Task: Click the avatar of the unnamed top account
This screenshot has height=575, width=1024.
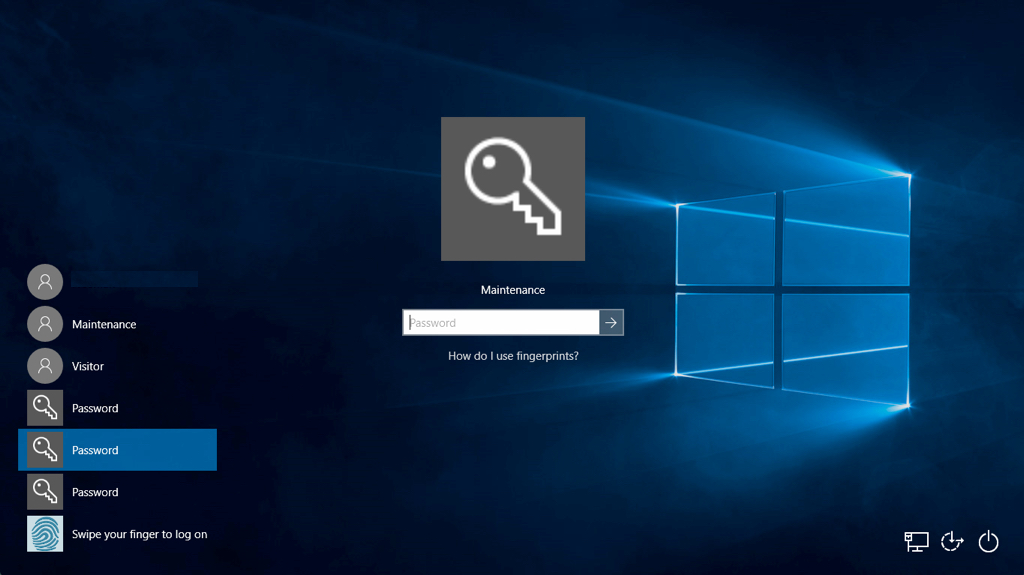Action: coord(45,282)
